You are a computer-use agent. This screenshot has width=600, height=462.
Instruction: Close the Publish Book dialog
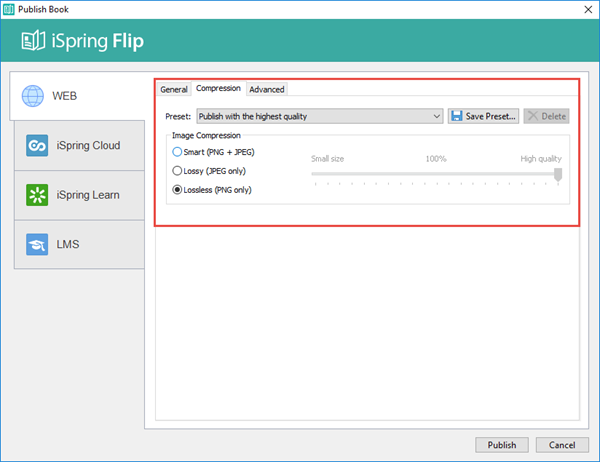pyautogui.click(x=588, y=9)
